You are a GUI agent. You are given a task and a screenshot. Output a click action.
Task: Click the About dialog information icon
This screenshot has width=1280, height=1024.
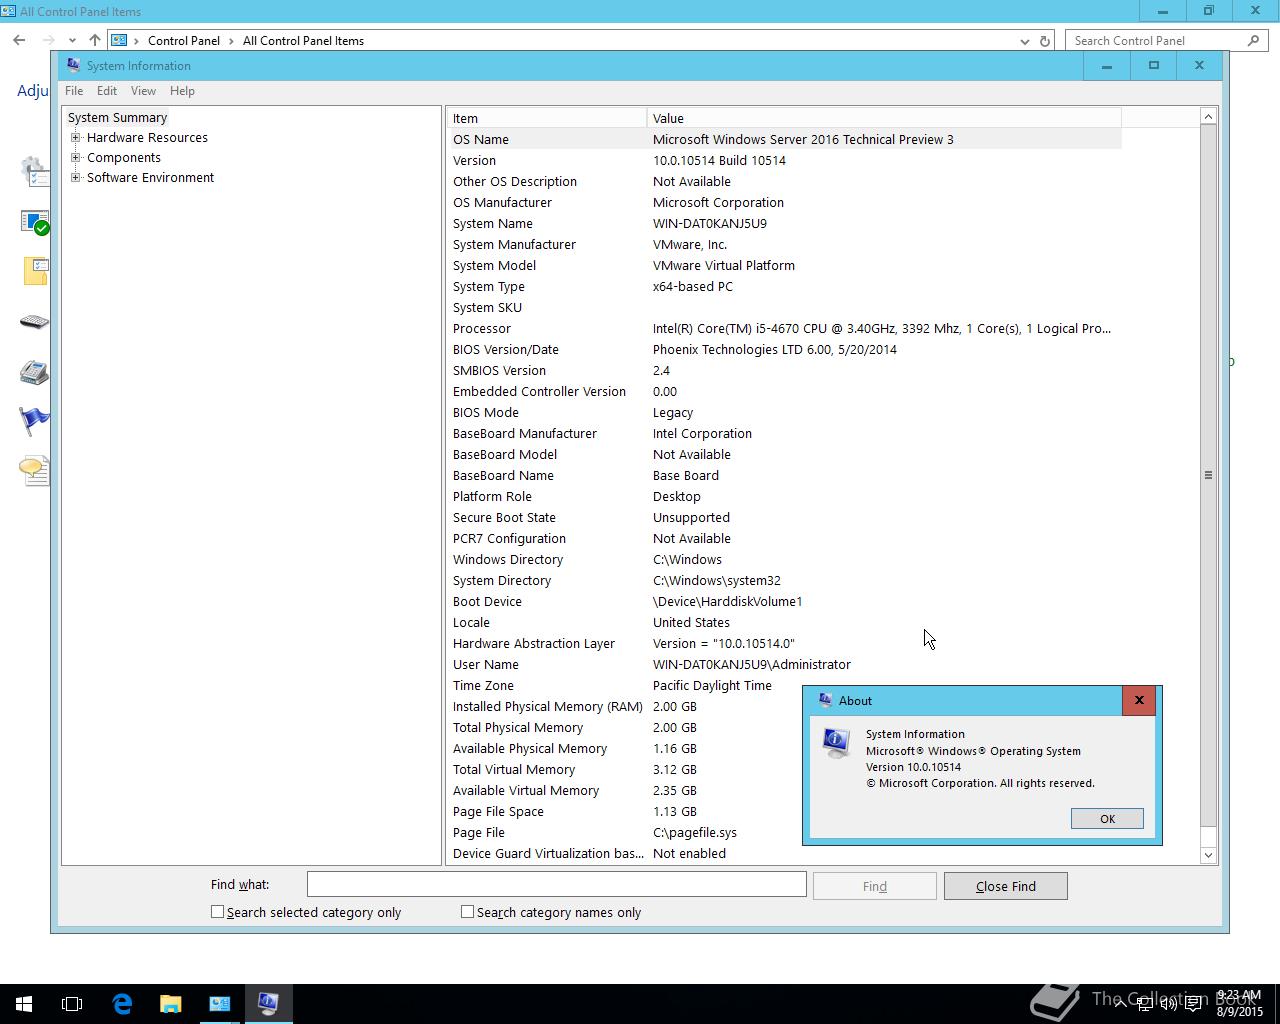(836, 743)
